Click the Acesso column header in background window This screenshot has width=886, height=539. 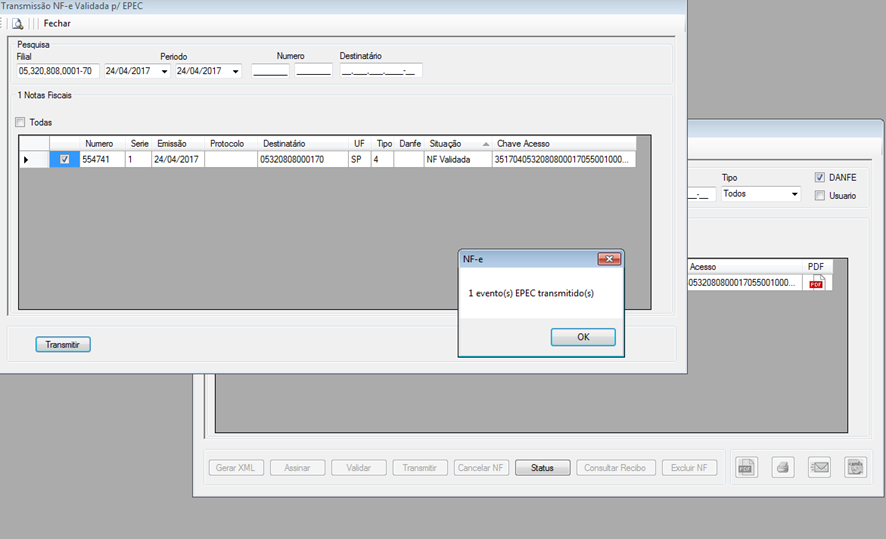click(x=745, y=267)
